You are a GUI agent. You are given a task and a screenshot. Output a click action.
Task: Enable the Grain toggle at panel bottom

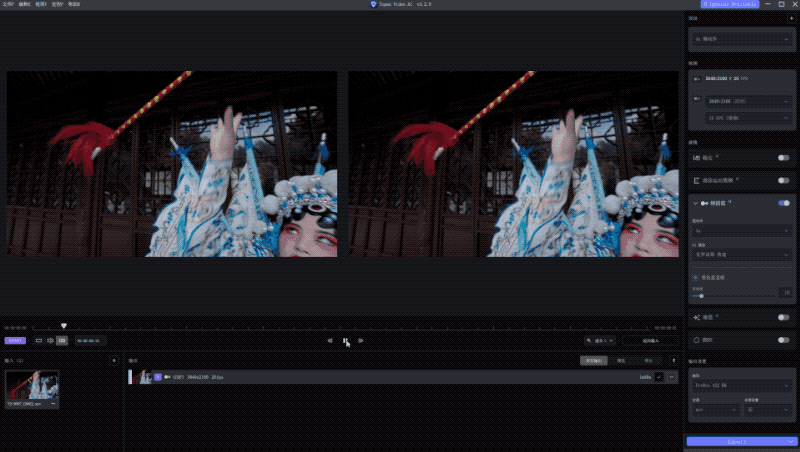pos(783,340)
